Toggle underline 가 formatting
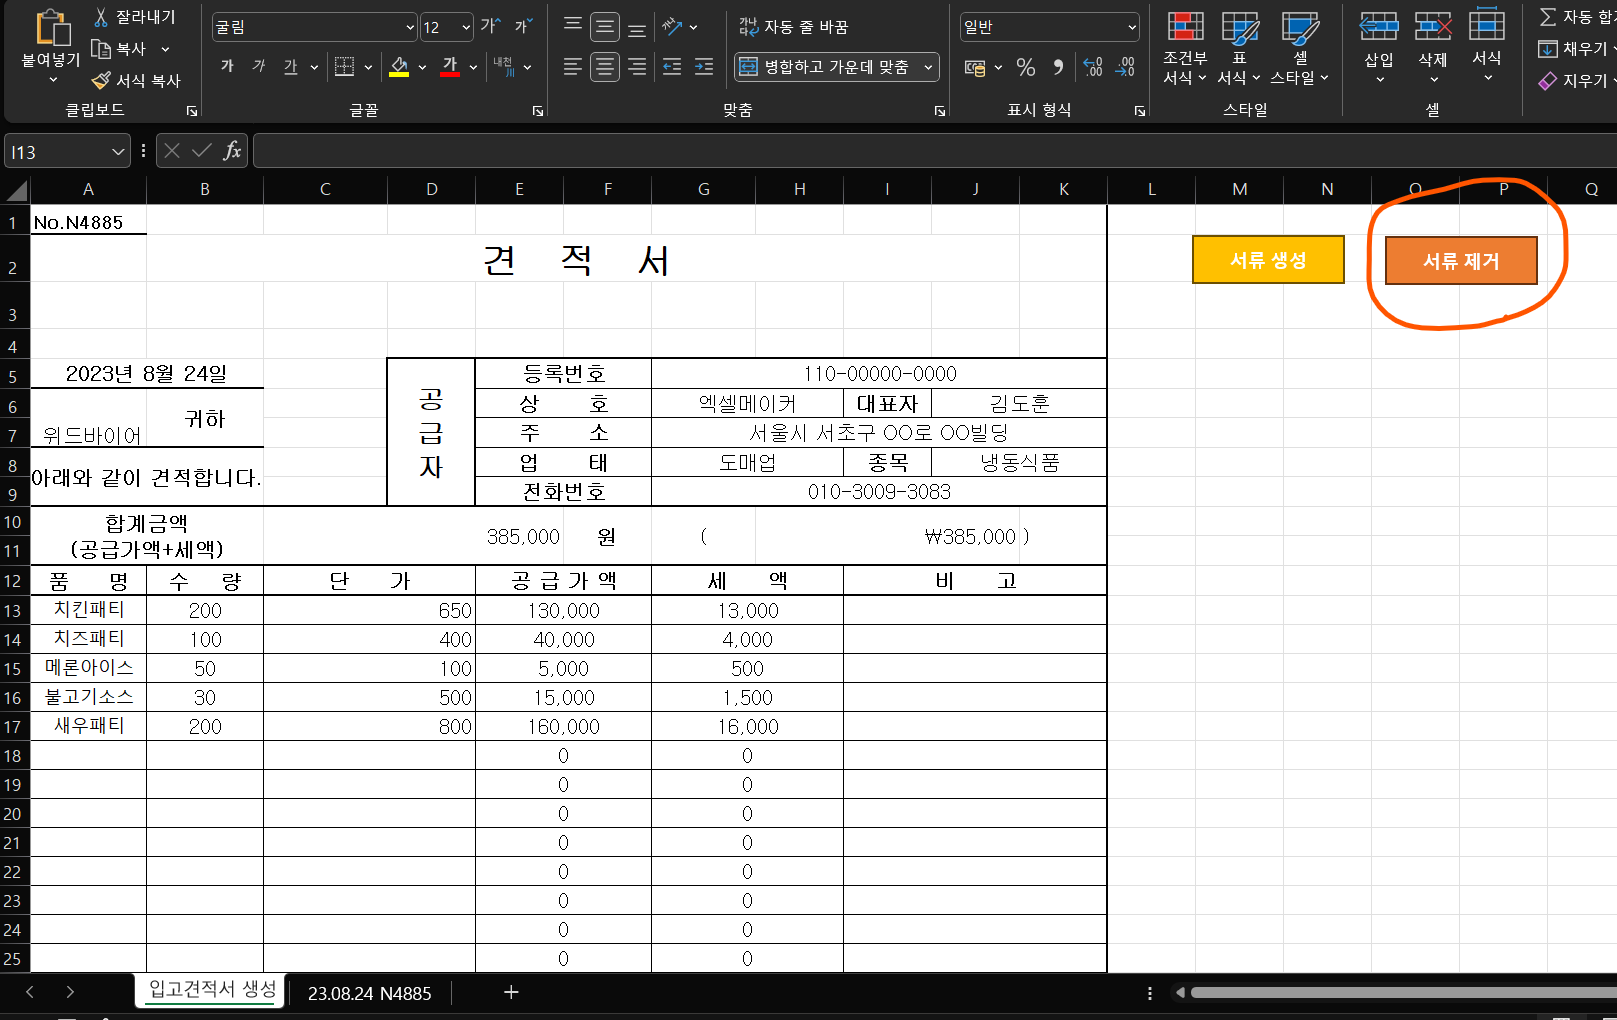1617x1020 pixels. (x=291, y=67)
